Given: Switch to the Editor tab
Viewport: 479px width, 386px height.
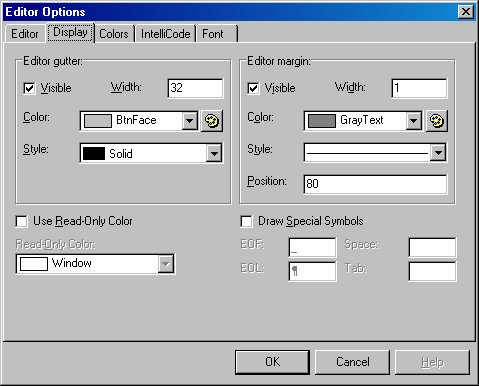Looking at the screenshot, I should pos(25,34).
